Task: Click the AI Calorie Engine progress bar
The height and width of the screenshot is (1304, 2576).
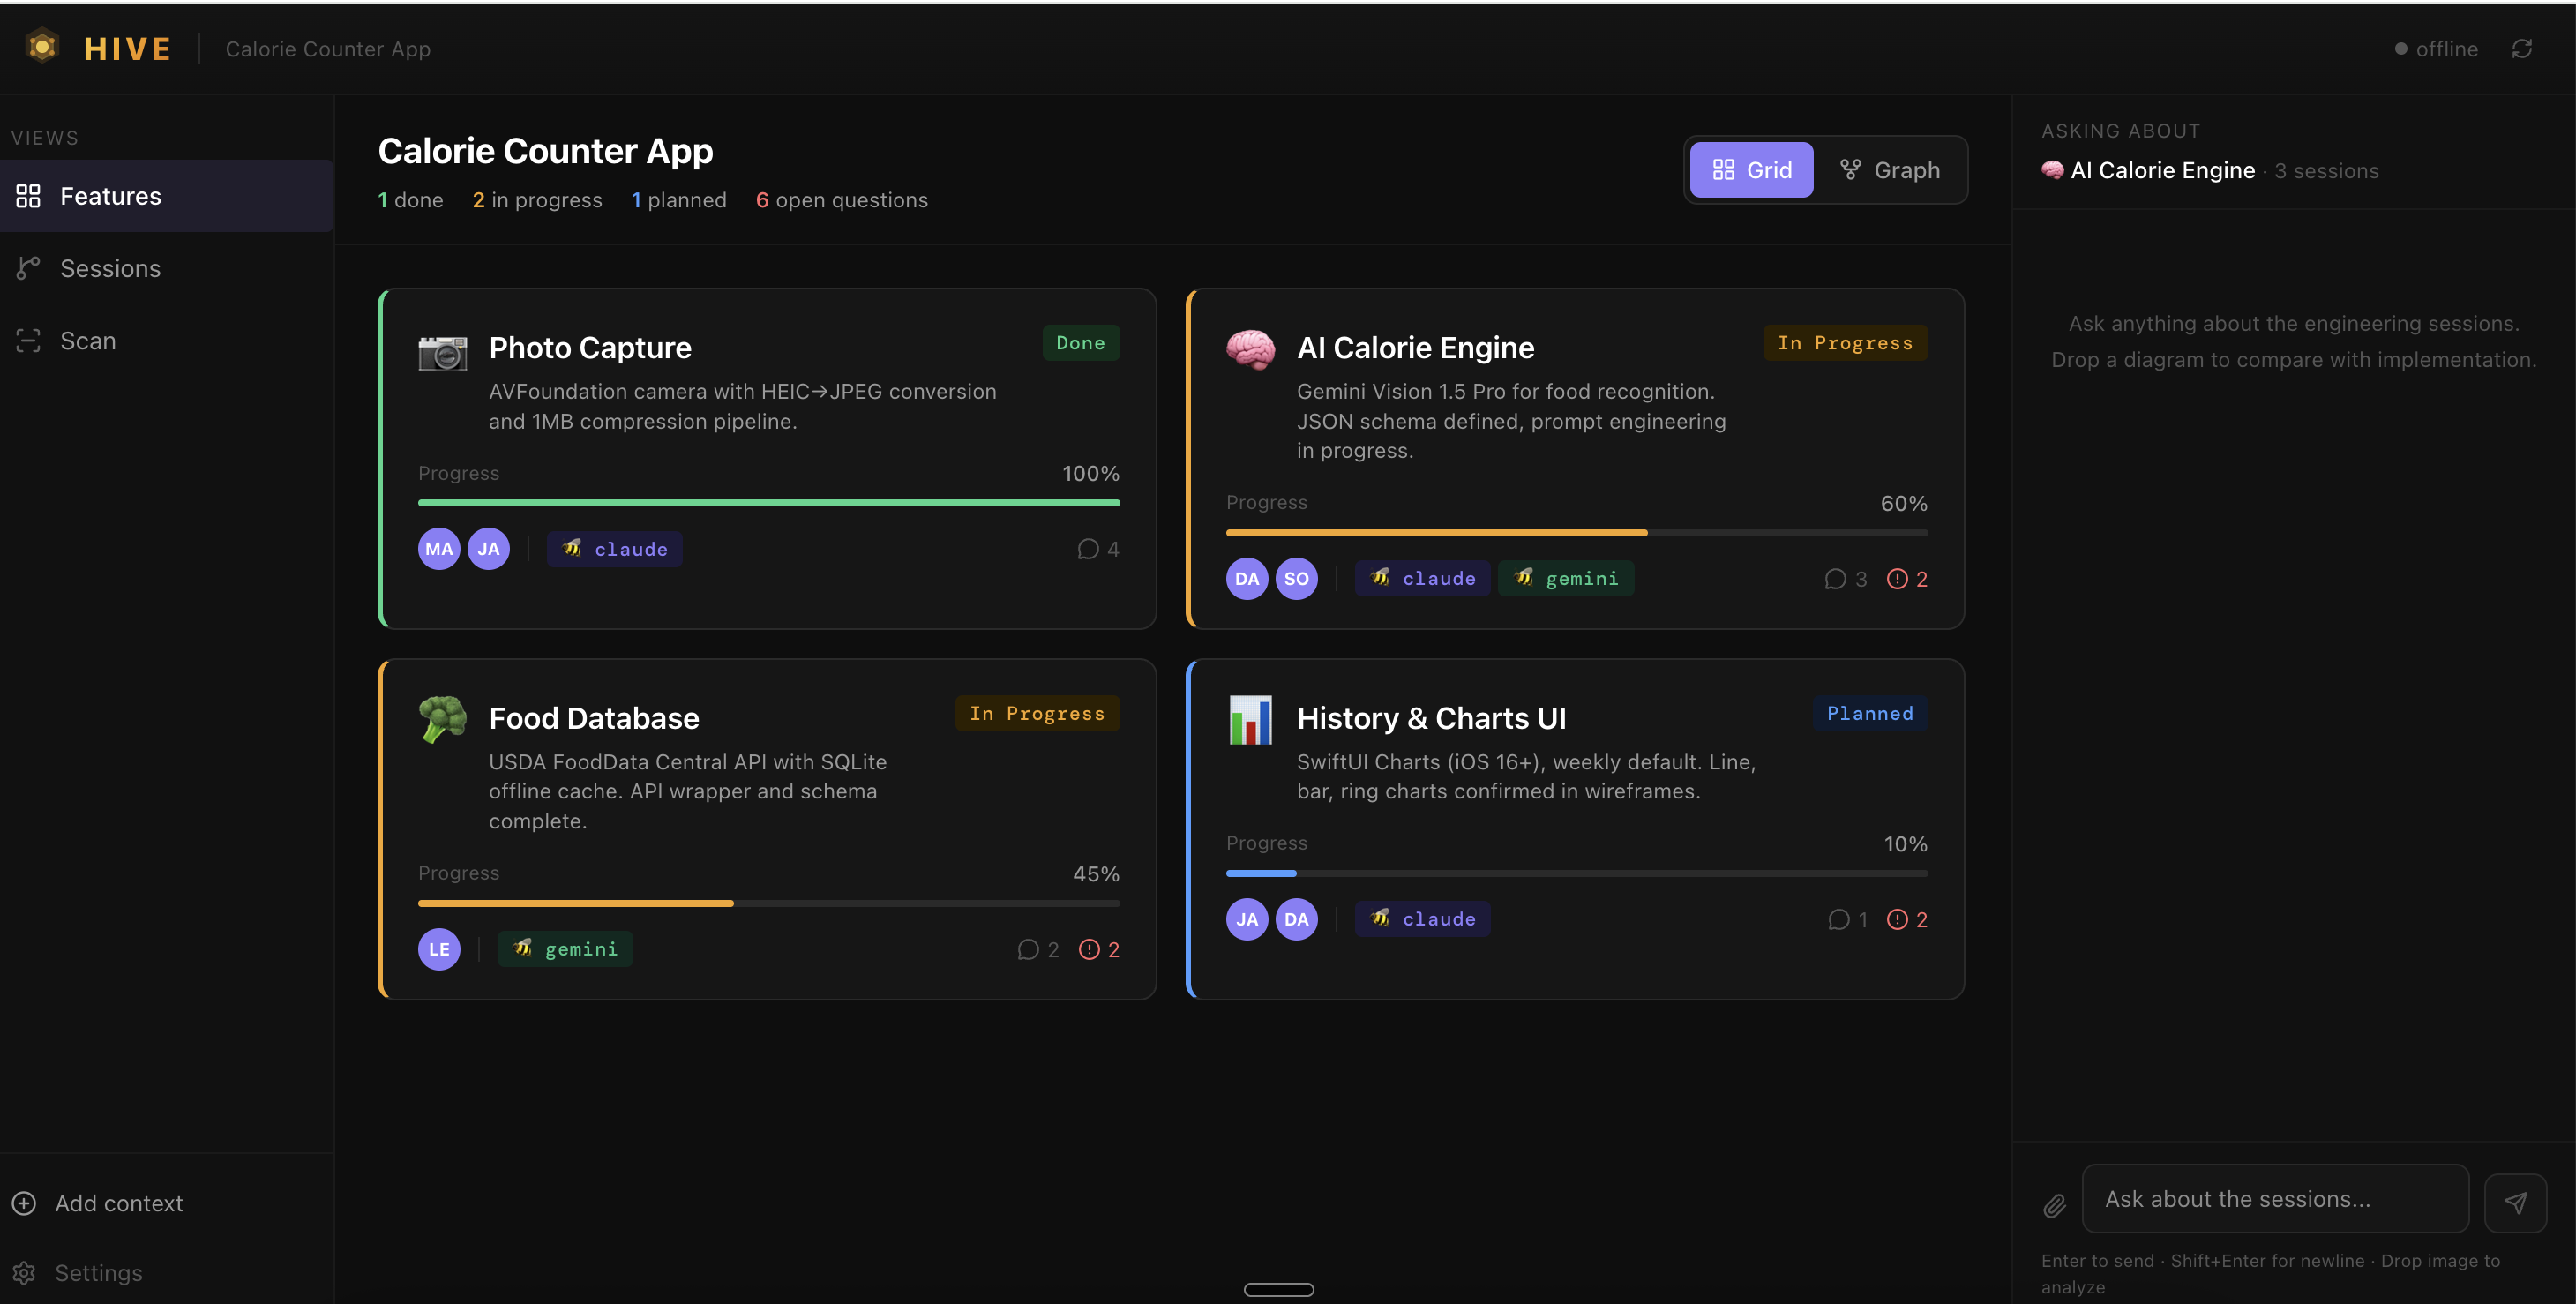Action: coord(1576,533)
